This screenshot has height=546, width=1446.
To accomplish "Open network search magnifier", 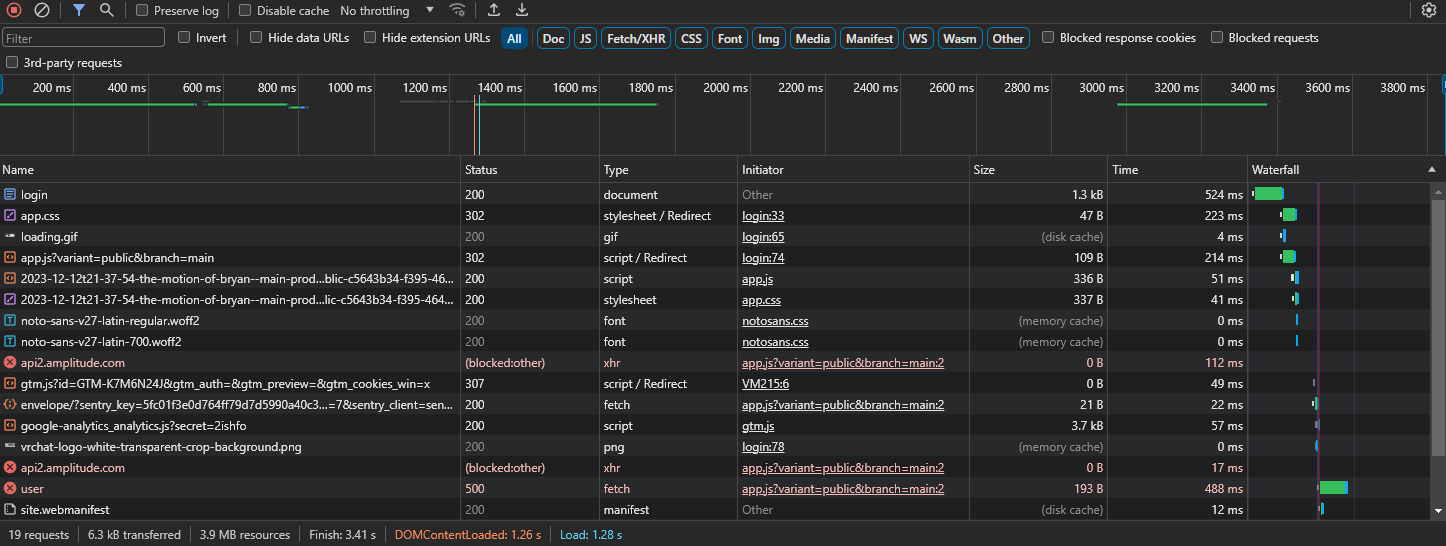I will pos(106,10).
